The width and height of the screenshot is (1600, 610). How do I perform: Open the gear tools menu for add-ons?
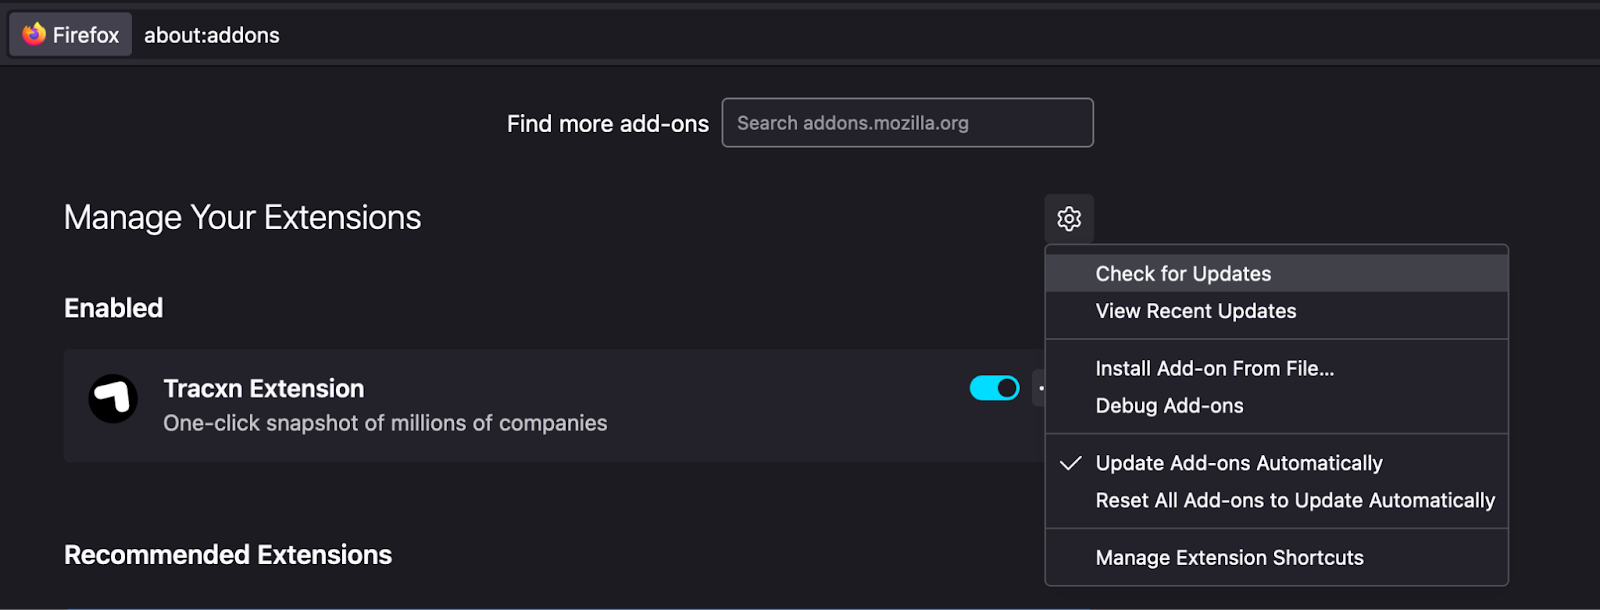[x=1069, y=219]
